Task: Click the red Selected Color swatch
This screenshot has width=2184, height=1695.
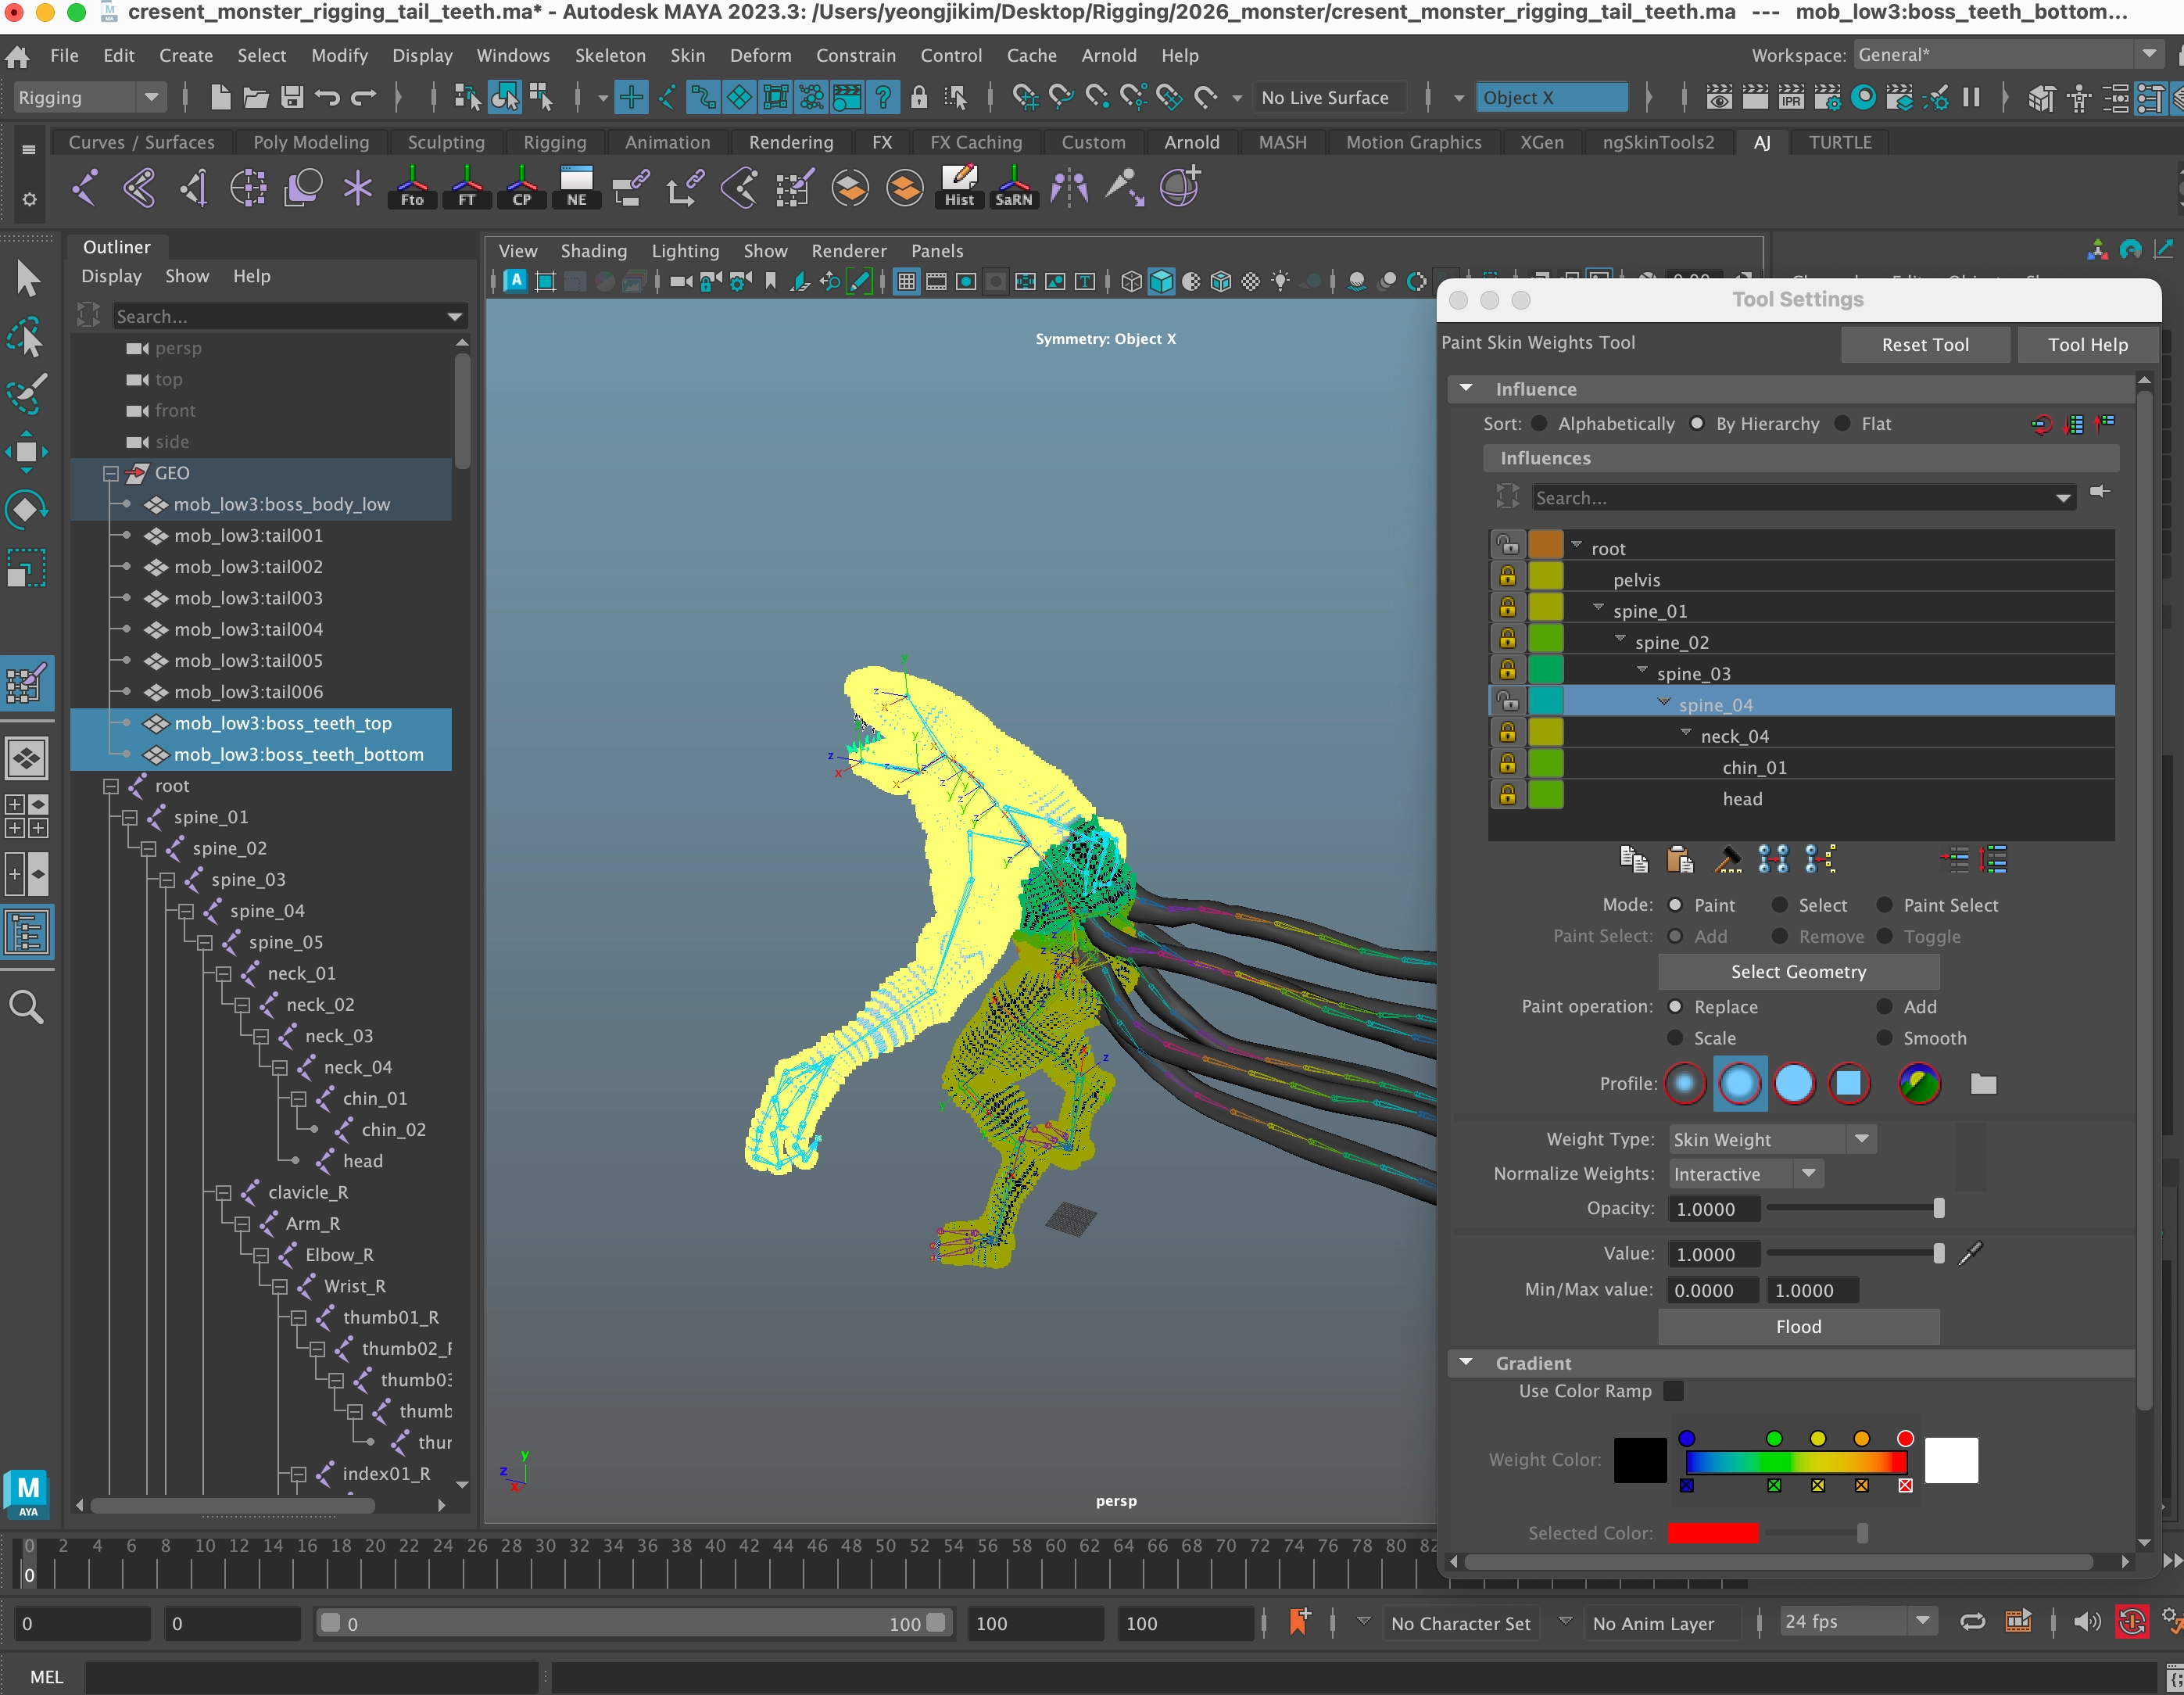Action: click(1712, 1533)
